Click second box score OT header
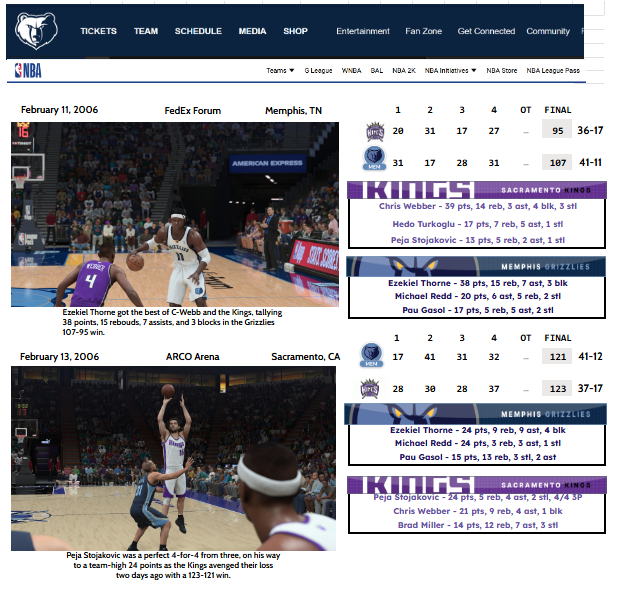Image resolution: width=617 pixels, height=591 pixels. [525, 338]
